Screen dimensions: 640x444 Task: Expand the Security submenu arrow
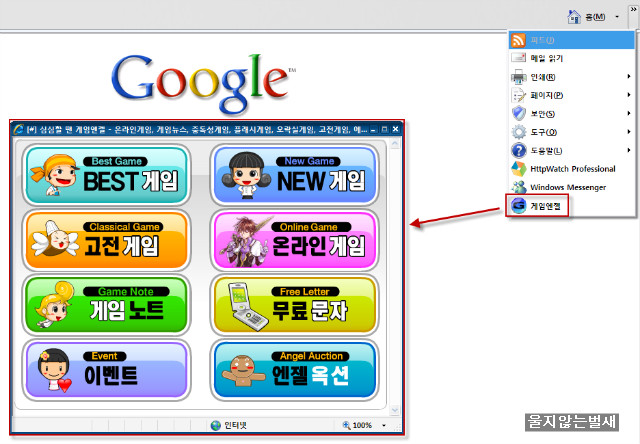[629, 113]
